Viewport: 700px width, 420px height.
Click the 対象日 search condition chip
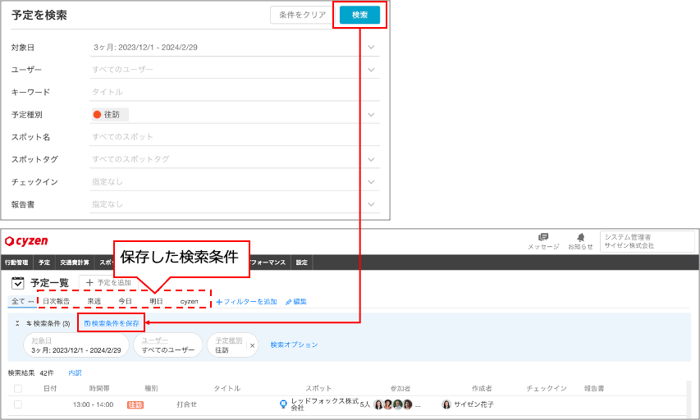click(76, 345)
